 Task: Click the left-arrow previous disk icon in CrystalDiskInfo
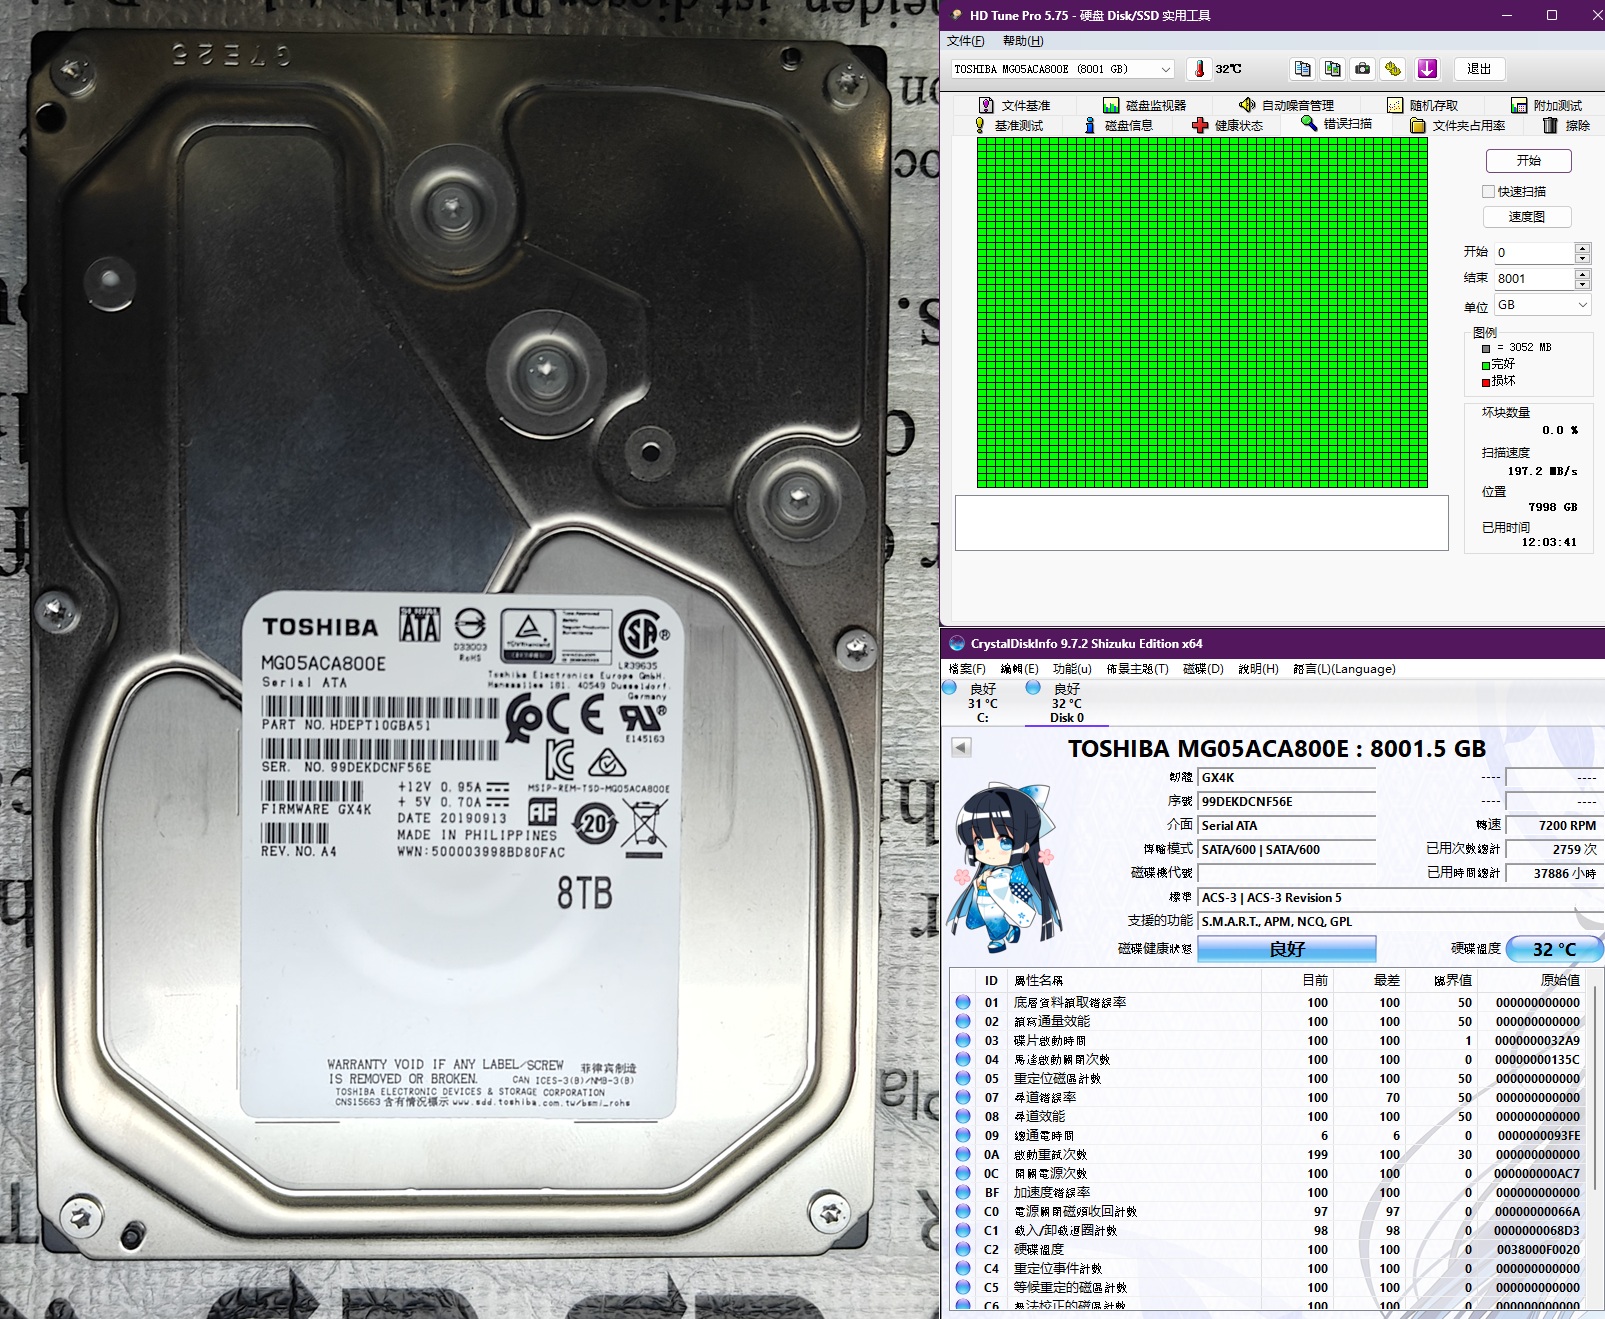pos(961,747)
